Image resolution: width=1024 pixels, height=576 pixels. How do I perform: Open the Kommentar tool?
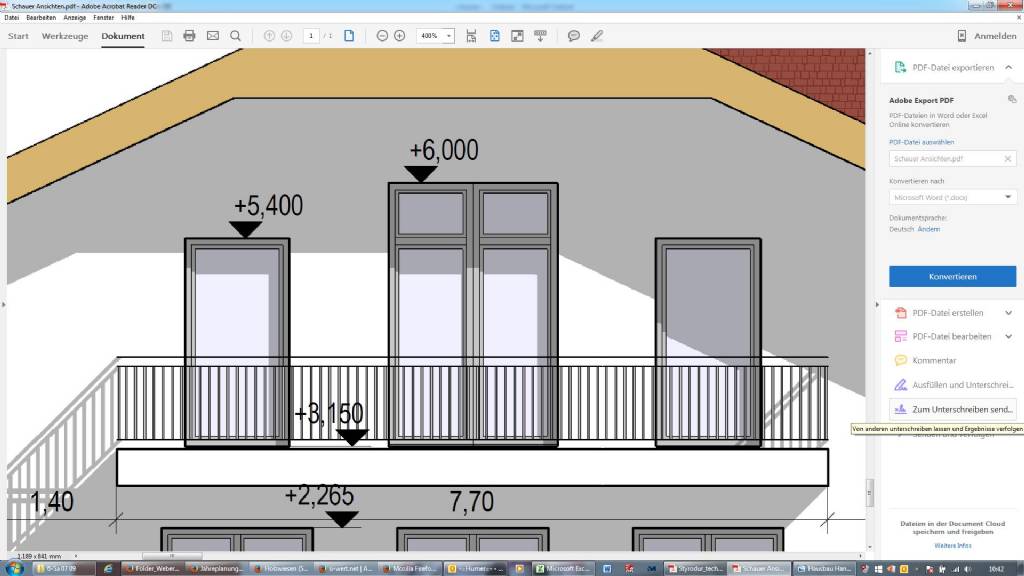[934, 360]
